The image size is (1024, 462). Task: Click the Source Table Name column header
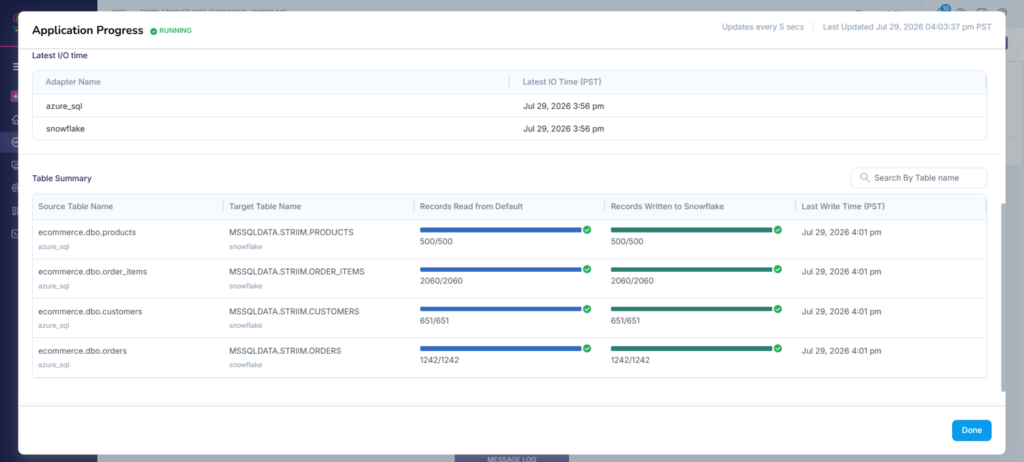click(x=75, y=206)
